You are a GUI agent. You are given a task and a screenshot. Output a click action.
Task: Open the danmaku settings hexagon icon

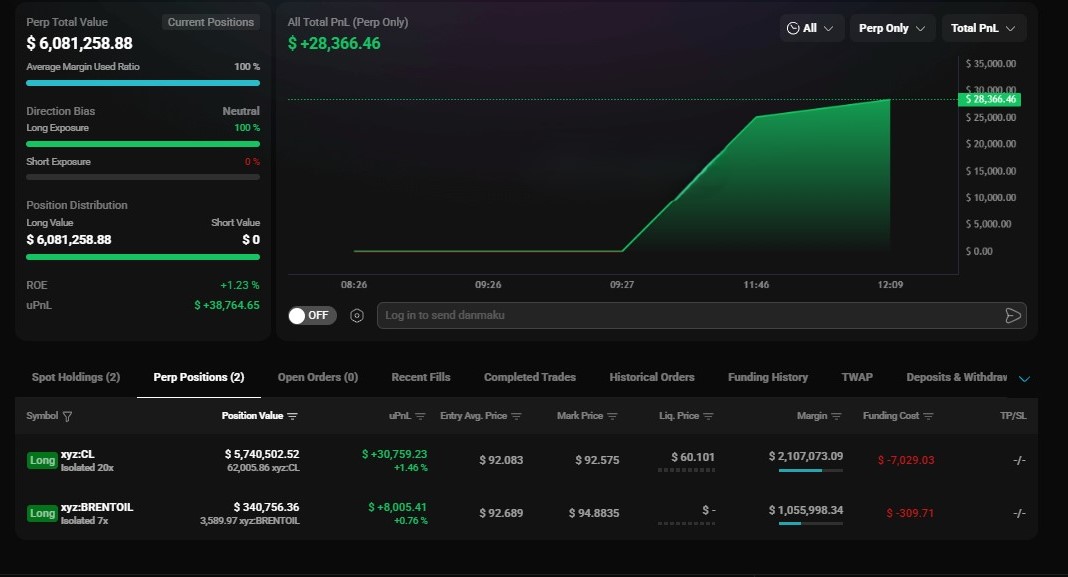[357, 316]
